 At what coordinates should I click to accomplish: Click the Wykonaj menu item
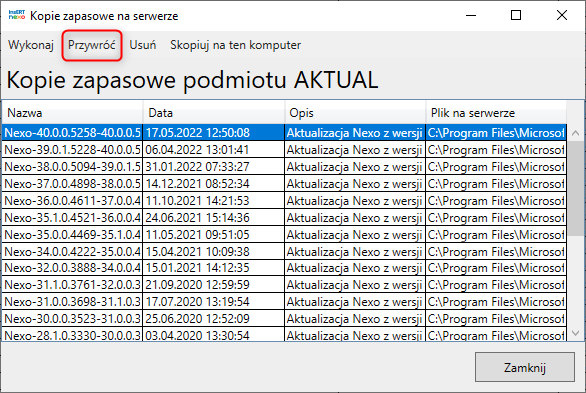[31, 45]
